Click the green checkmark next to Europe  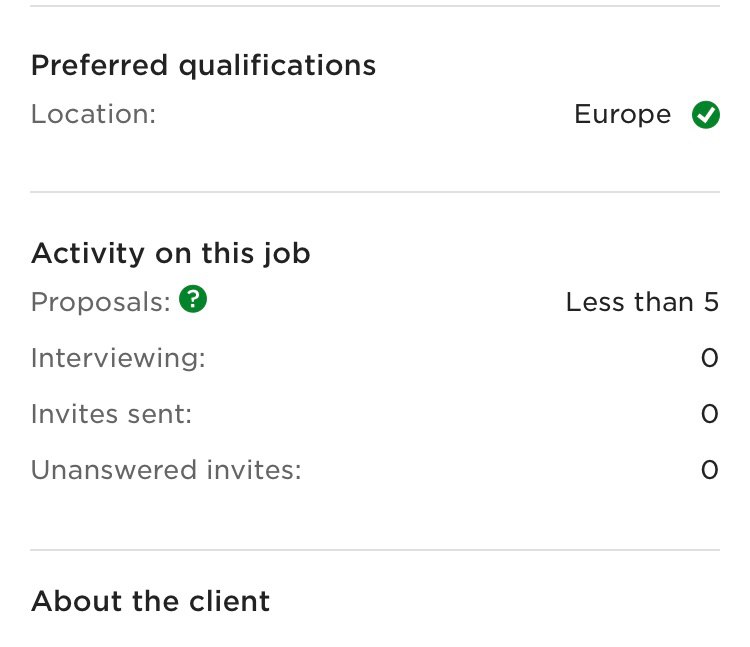(706, 115)
